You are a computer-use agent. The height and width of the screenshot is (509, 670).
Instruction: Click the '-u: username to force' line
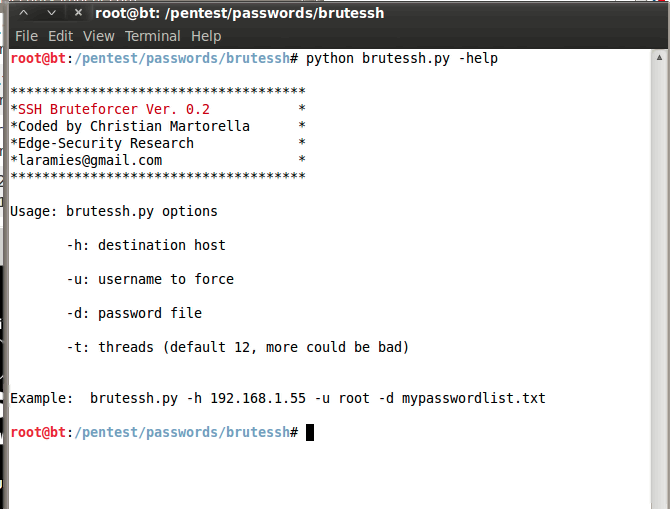click(150, 279)
